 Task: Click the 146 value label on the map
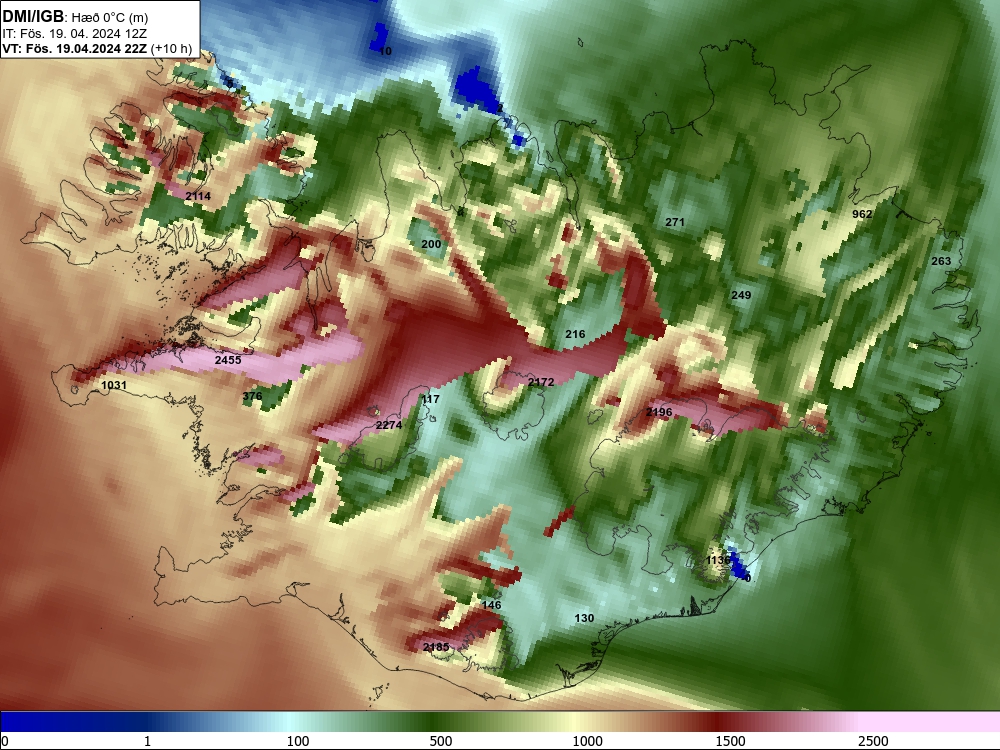coord(491,605)
